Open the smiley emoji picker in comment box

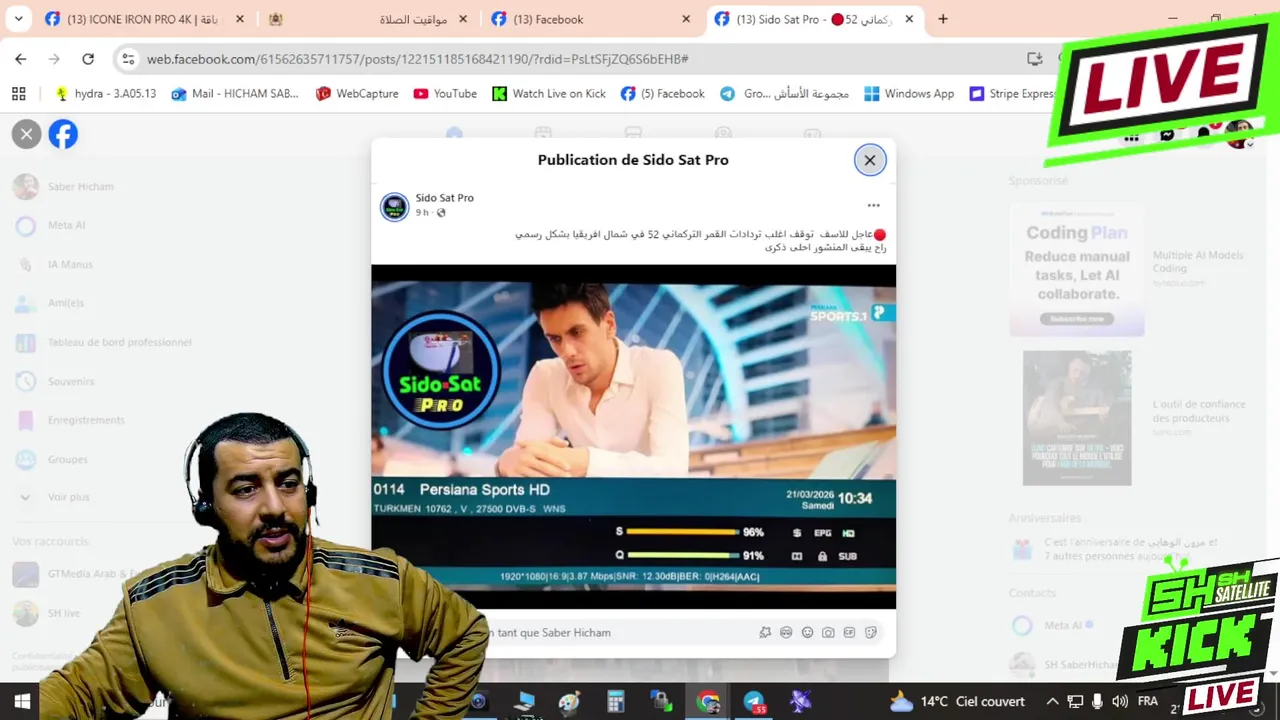click(x=807, y=633)
